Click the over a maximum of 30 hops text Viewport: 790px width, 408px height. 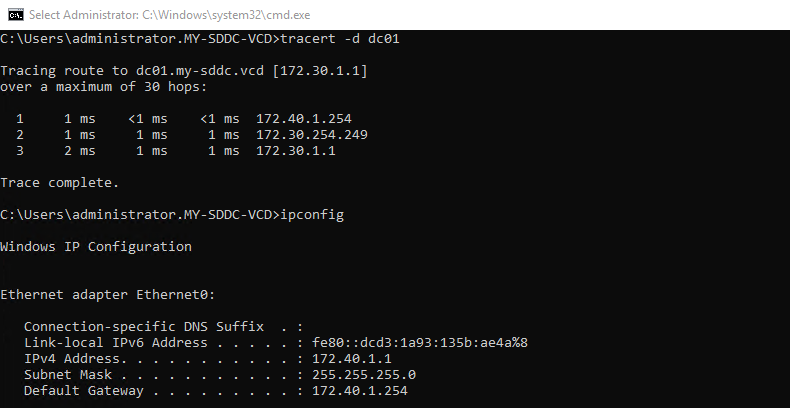coord(104,87)
